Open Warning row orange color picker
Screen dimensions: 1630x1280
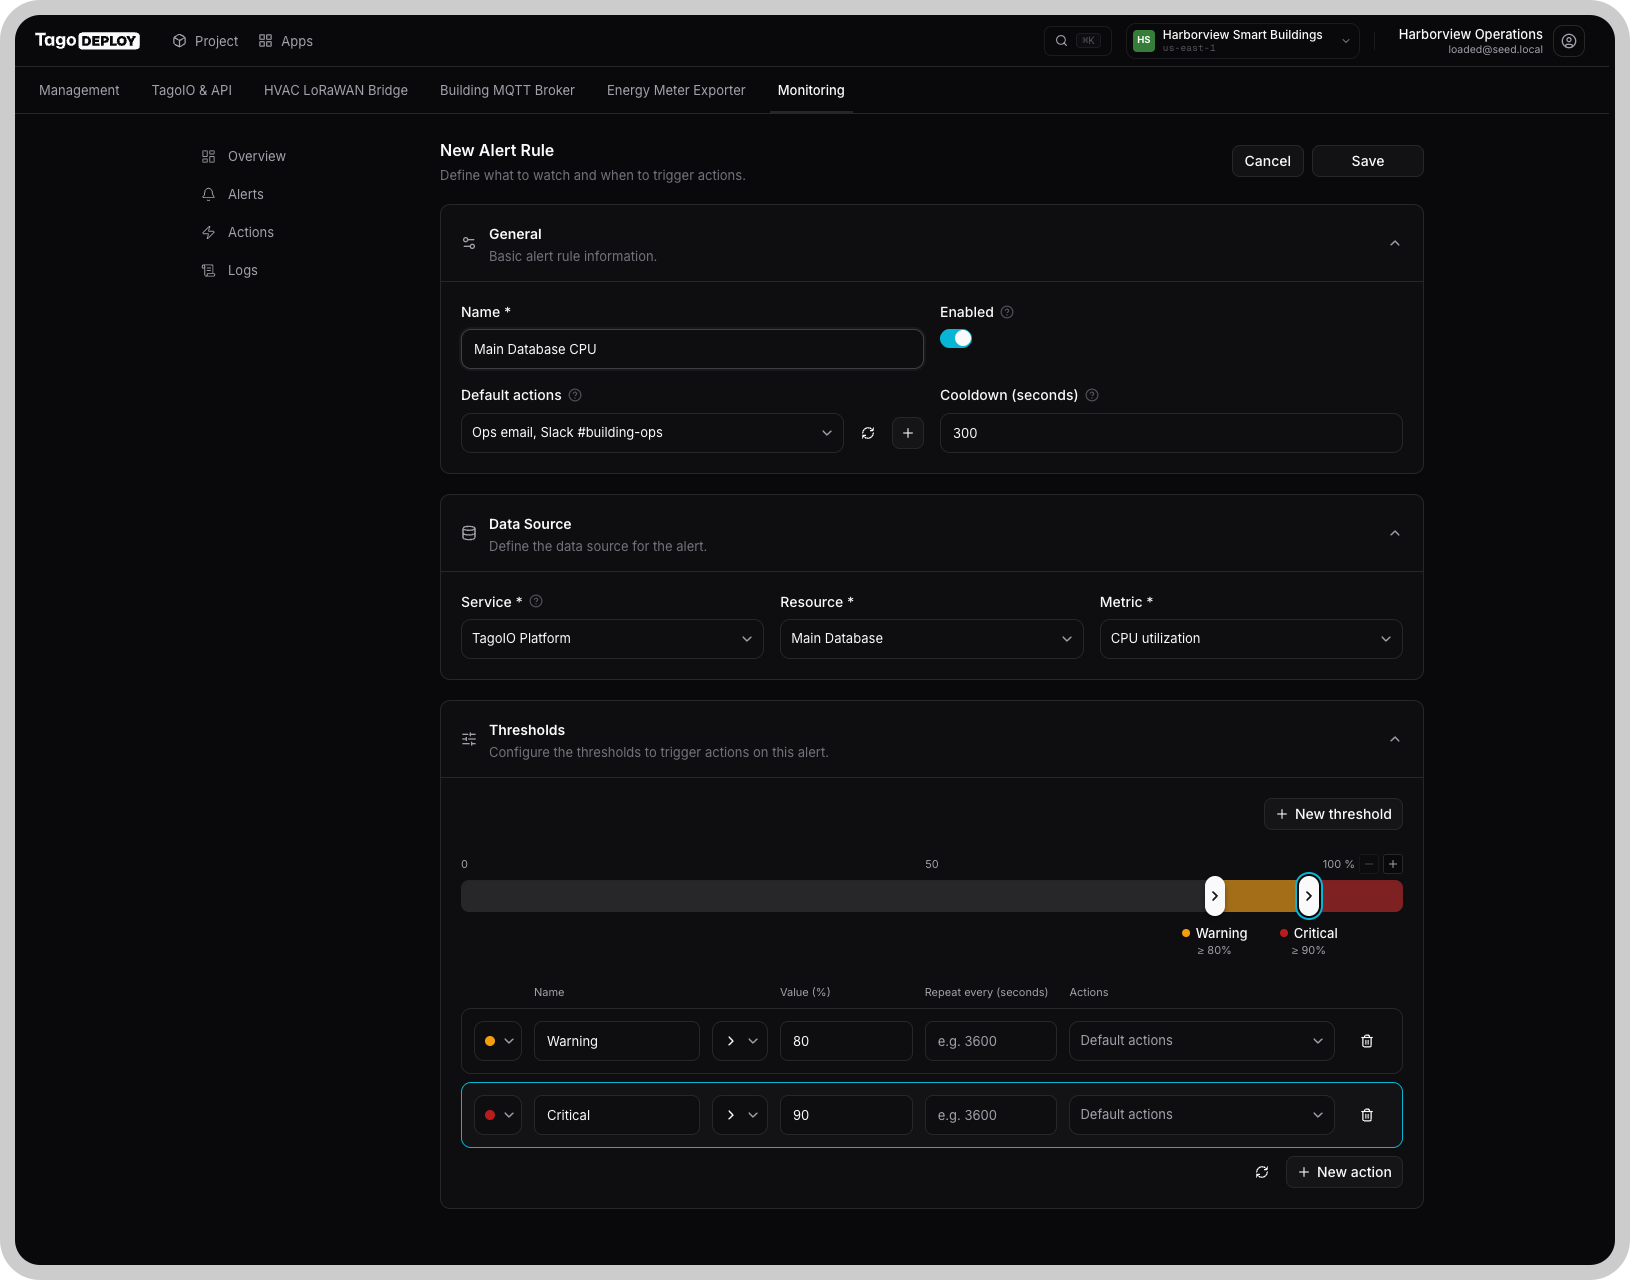[498, 1041]
